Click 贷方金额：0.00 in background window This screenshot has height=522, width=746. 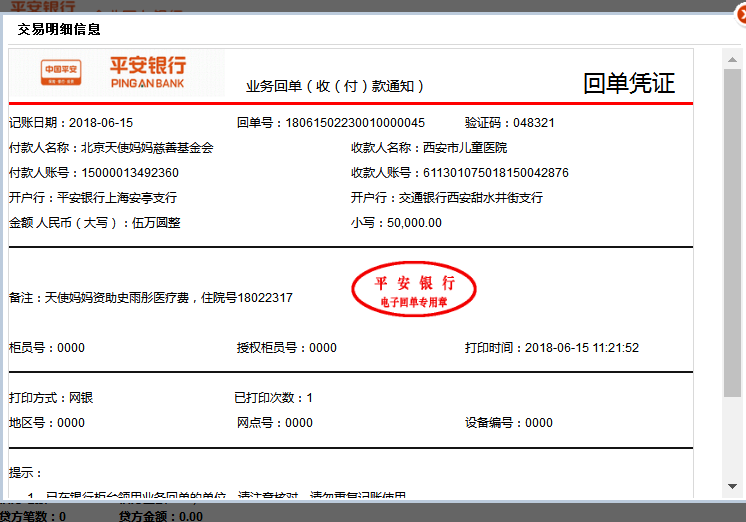[161, 516]
